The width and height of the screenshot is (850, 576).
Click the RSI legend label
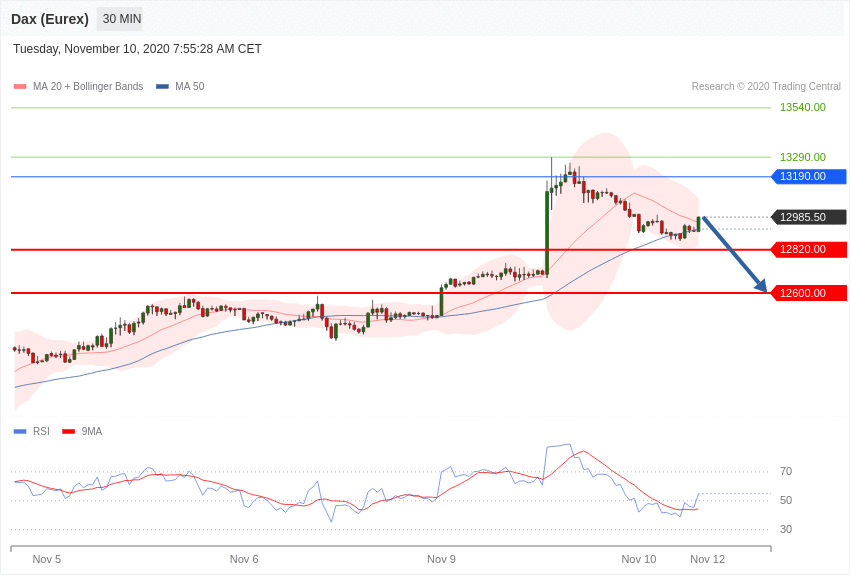(x=41, y=431)
